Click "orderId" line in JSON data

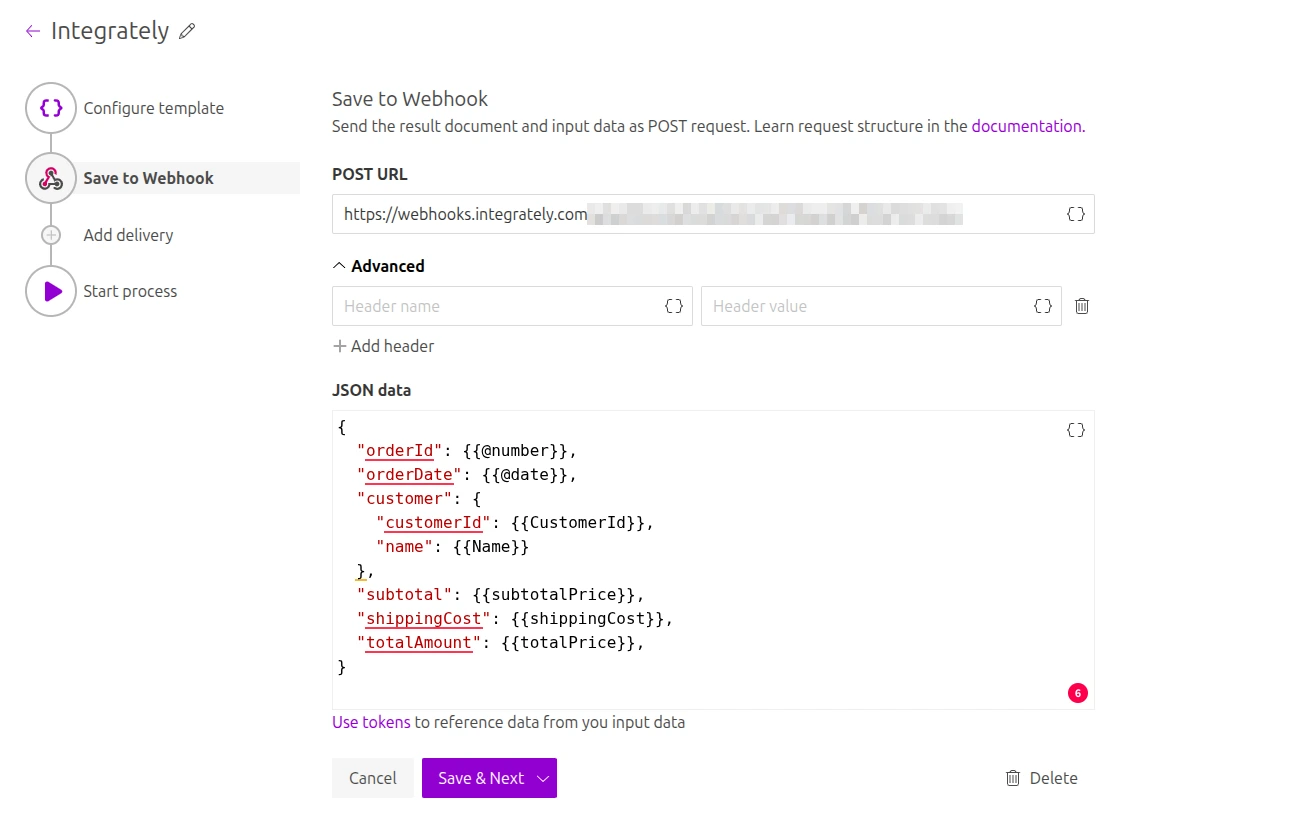467,451
